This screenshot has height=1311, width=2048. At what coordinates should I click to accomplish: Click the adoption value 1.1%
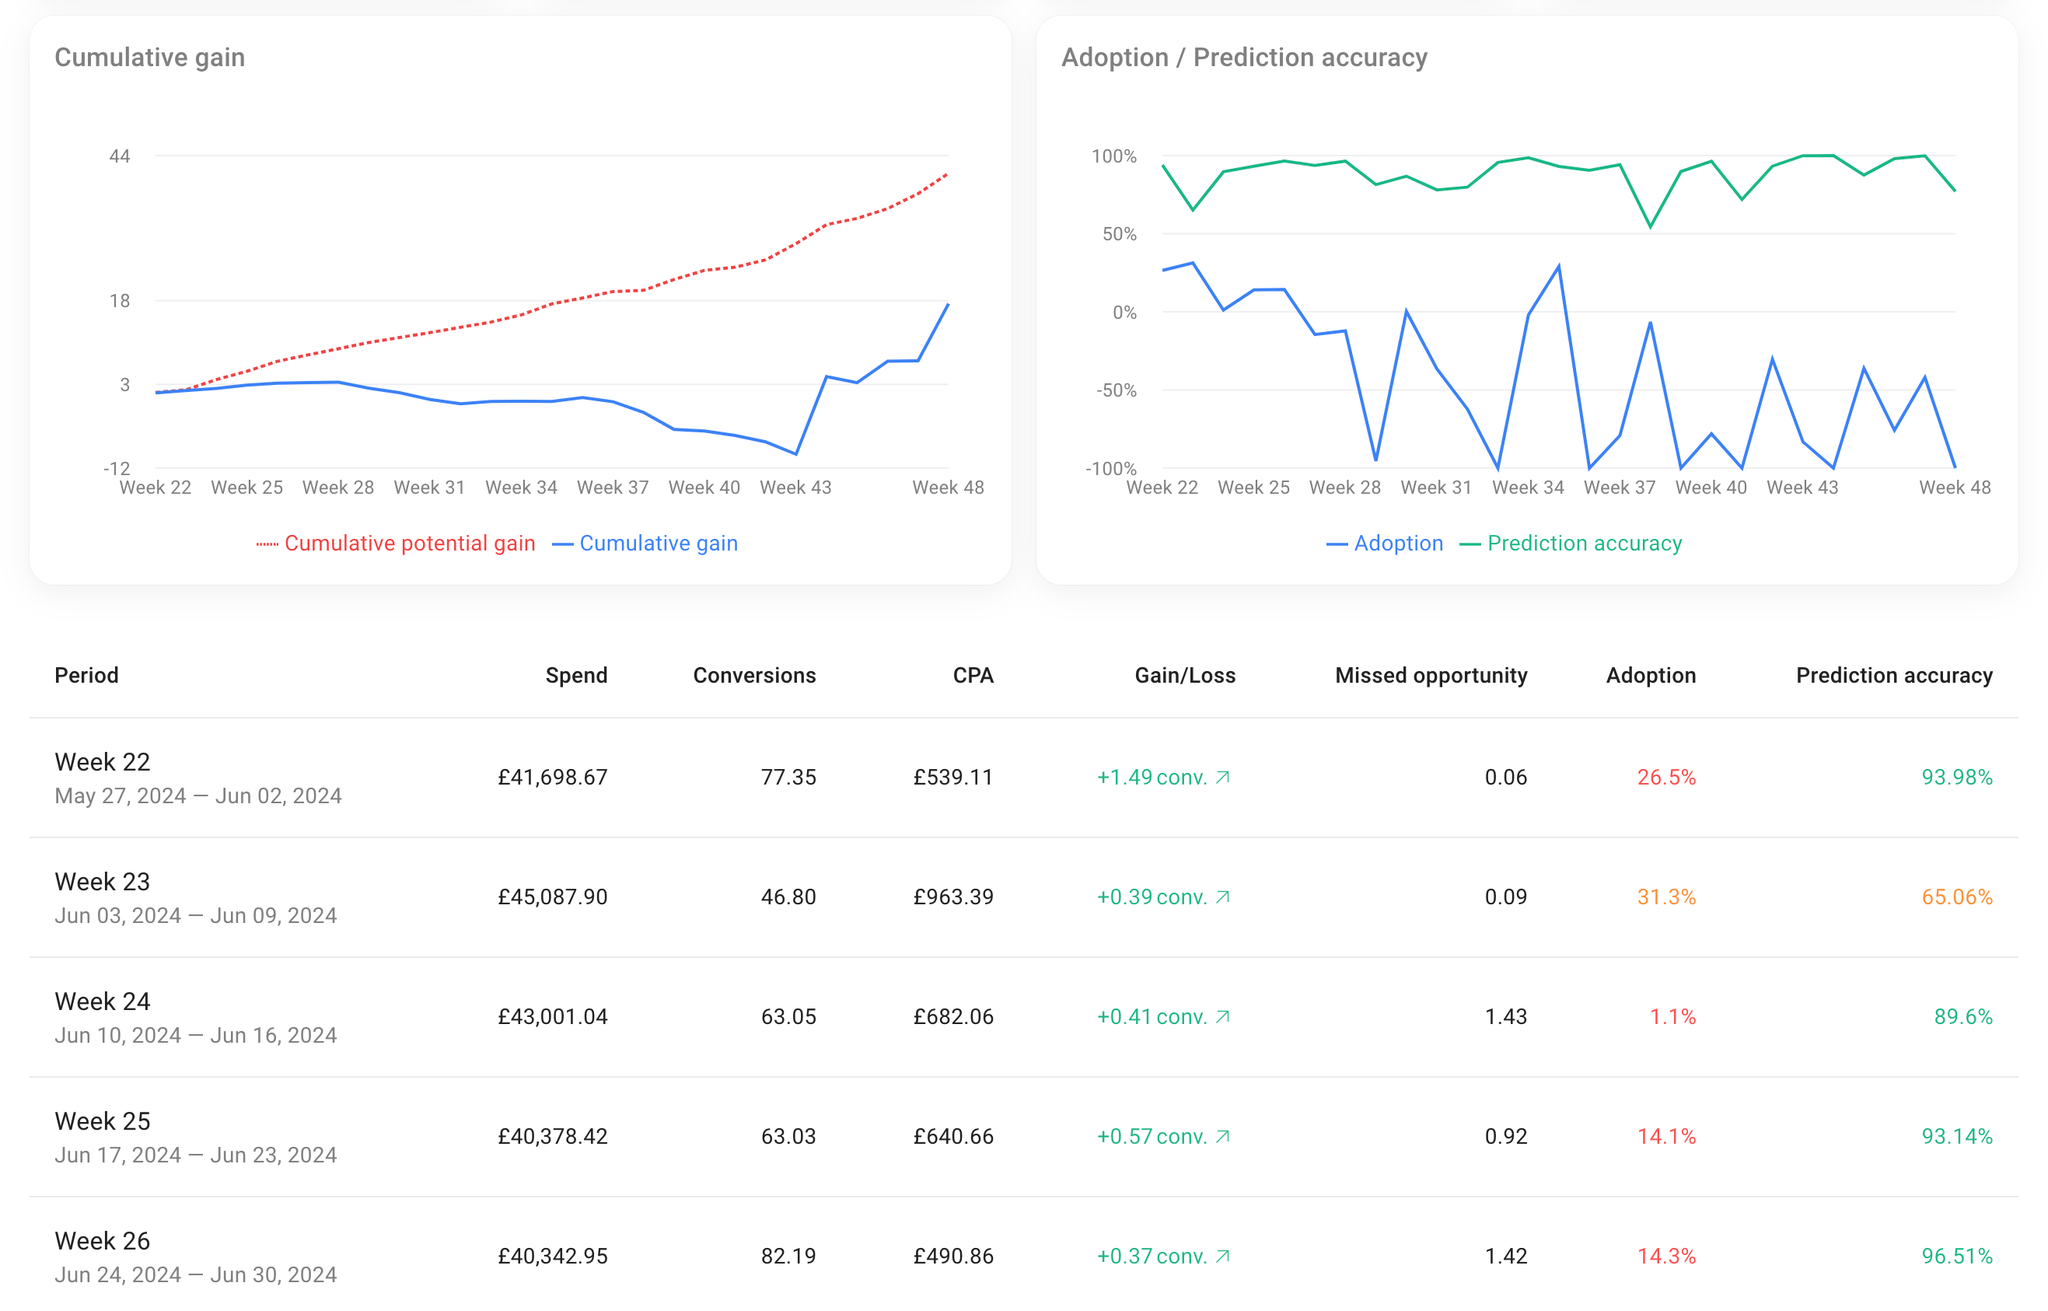(x=1673, y=1017)
